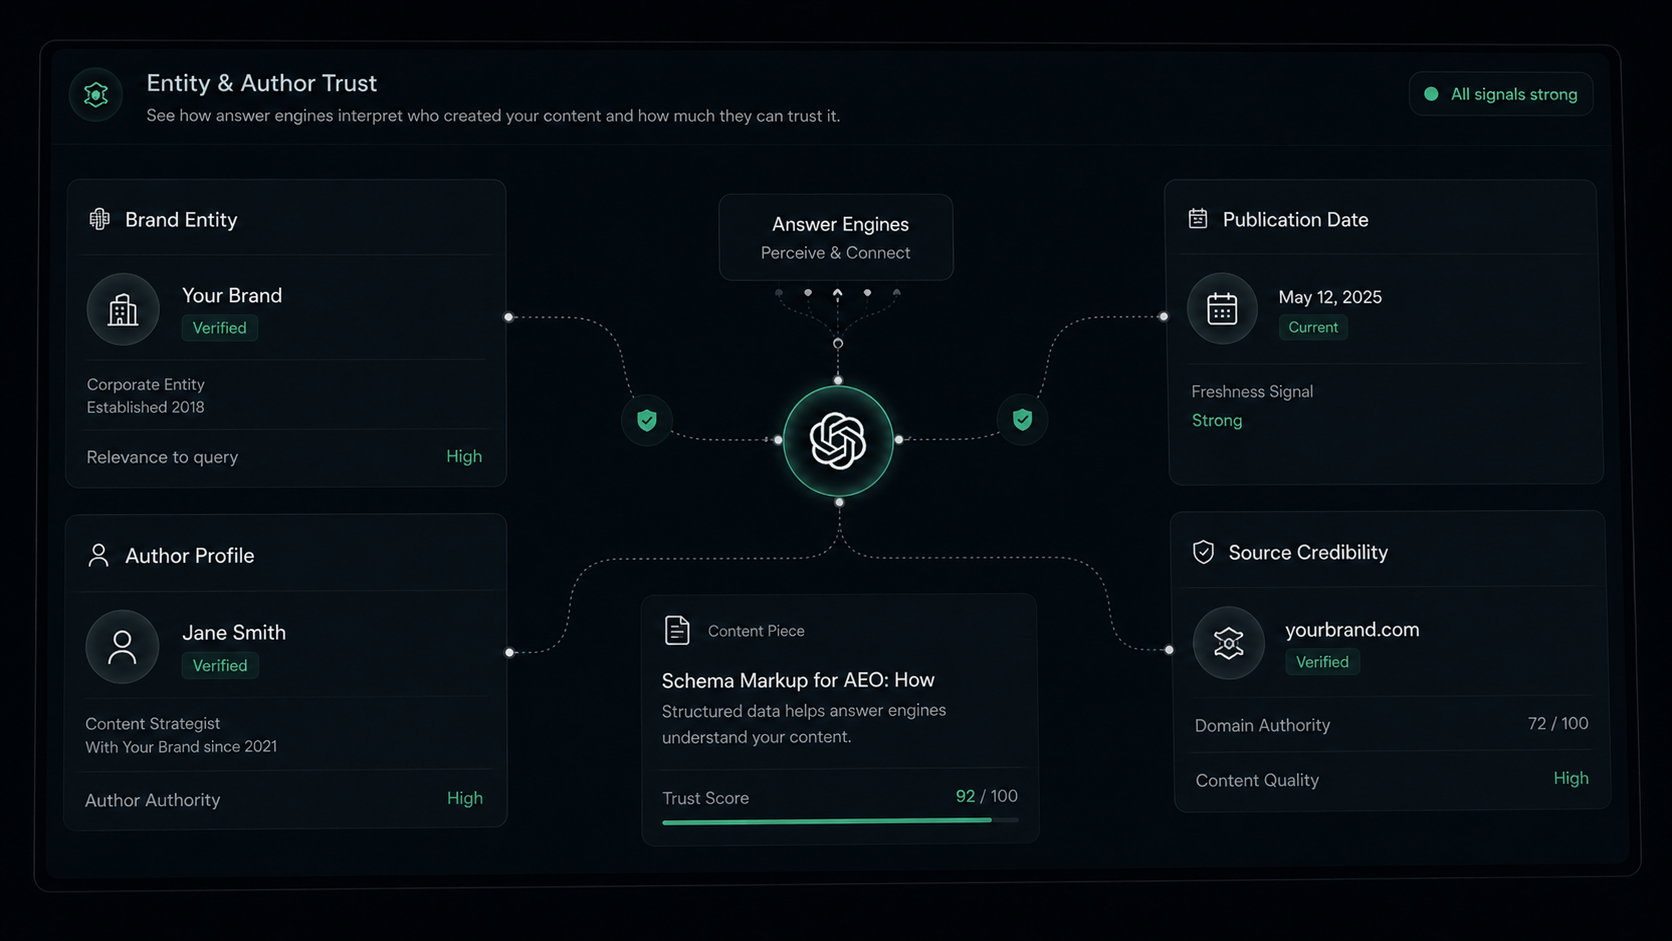1672x941 pixels.
Task: Click the 92 / 100 Trust Score value
Action: tap(987, 796)
